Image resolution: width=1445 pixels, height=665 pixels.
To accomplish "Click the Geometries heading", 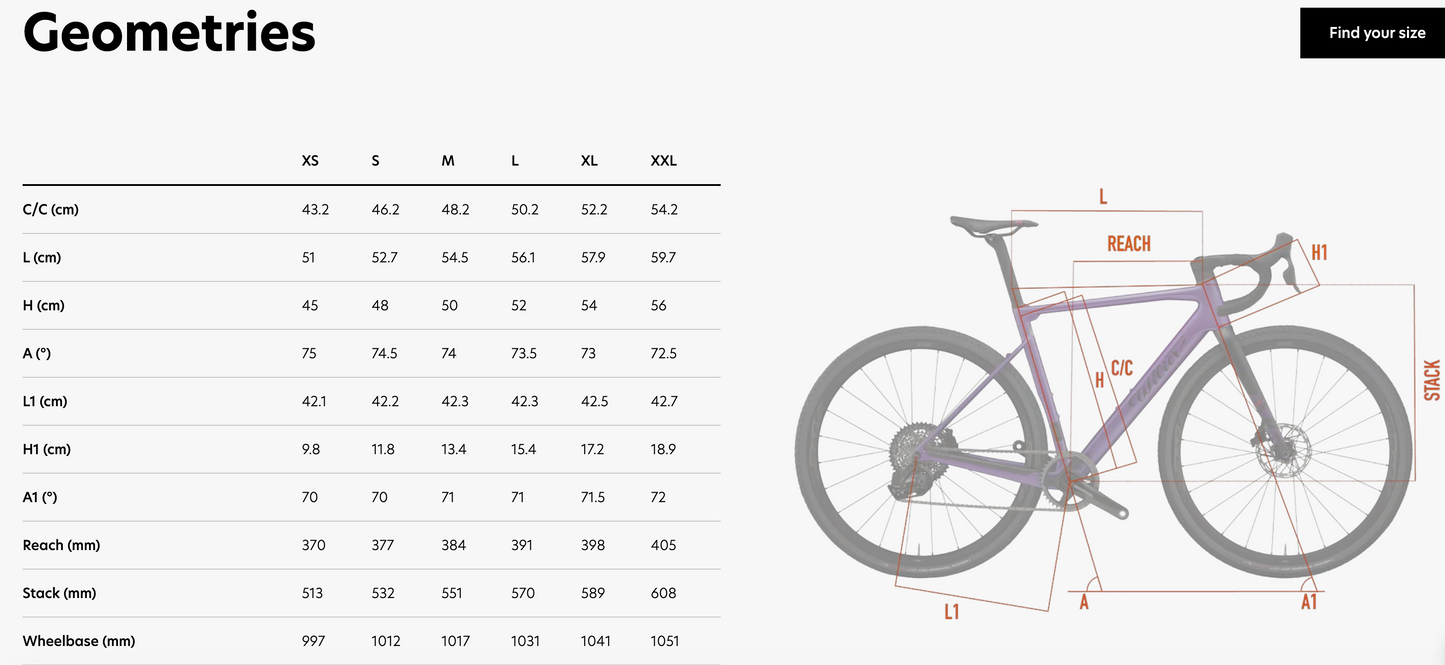I will point(169,33).
